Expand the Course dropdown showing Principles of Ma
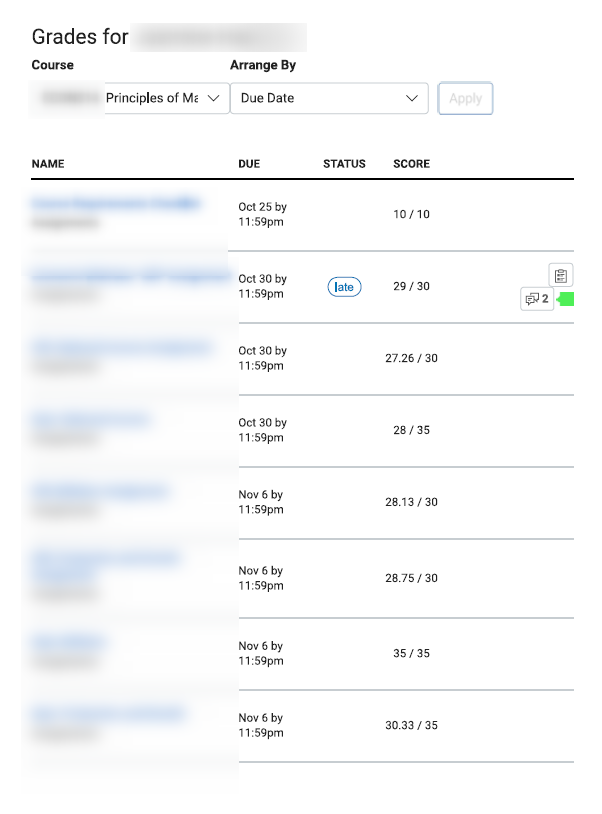Screen dimensions: 602x814 click(130, 98)
